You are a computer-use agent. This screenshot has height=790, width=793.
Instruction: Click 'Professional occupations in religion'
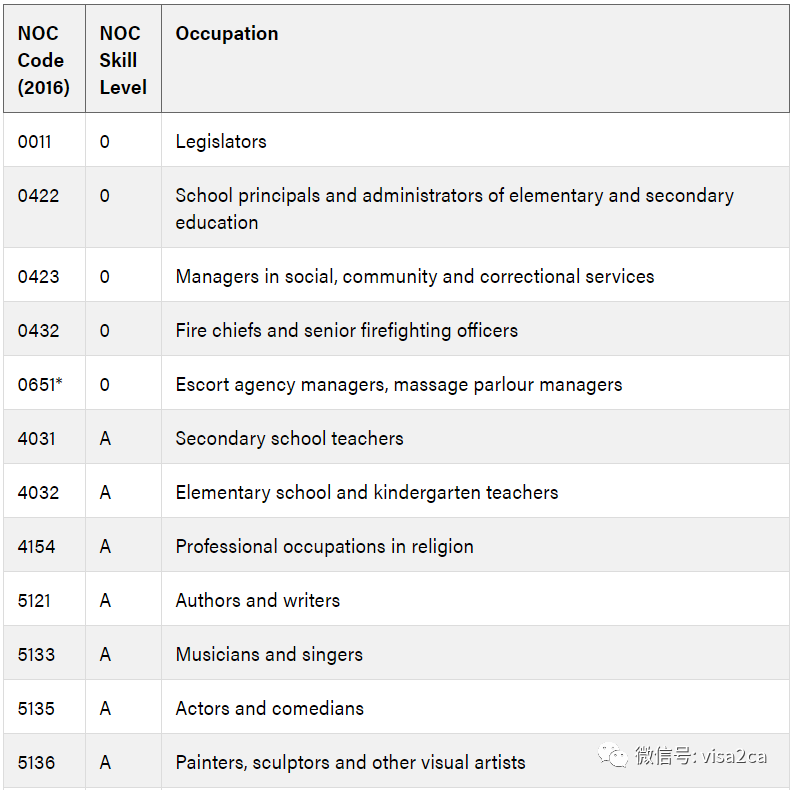[x=324, y=547]
